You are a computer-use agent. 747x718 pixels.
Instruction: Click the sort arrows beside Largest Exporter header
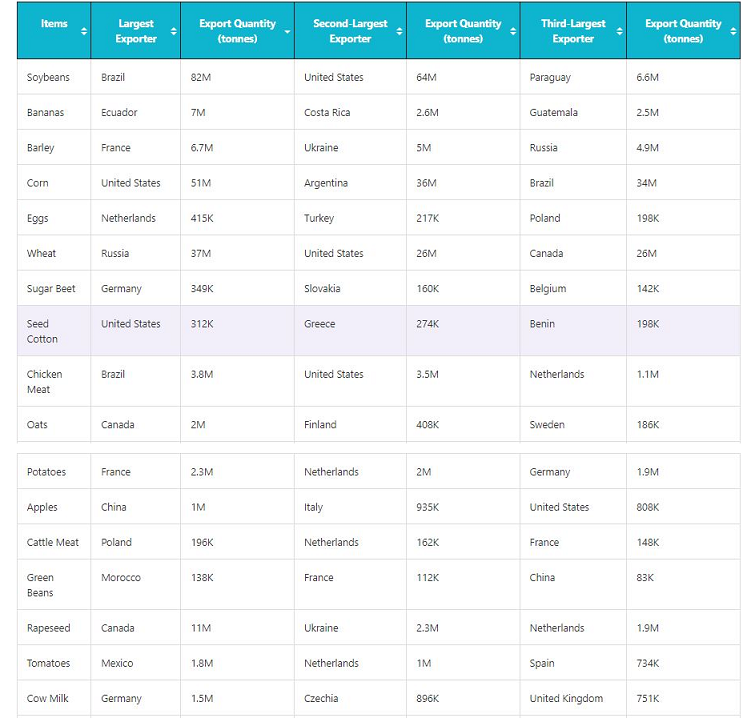(x=173, y=31)
